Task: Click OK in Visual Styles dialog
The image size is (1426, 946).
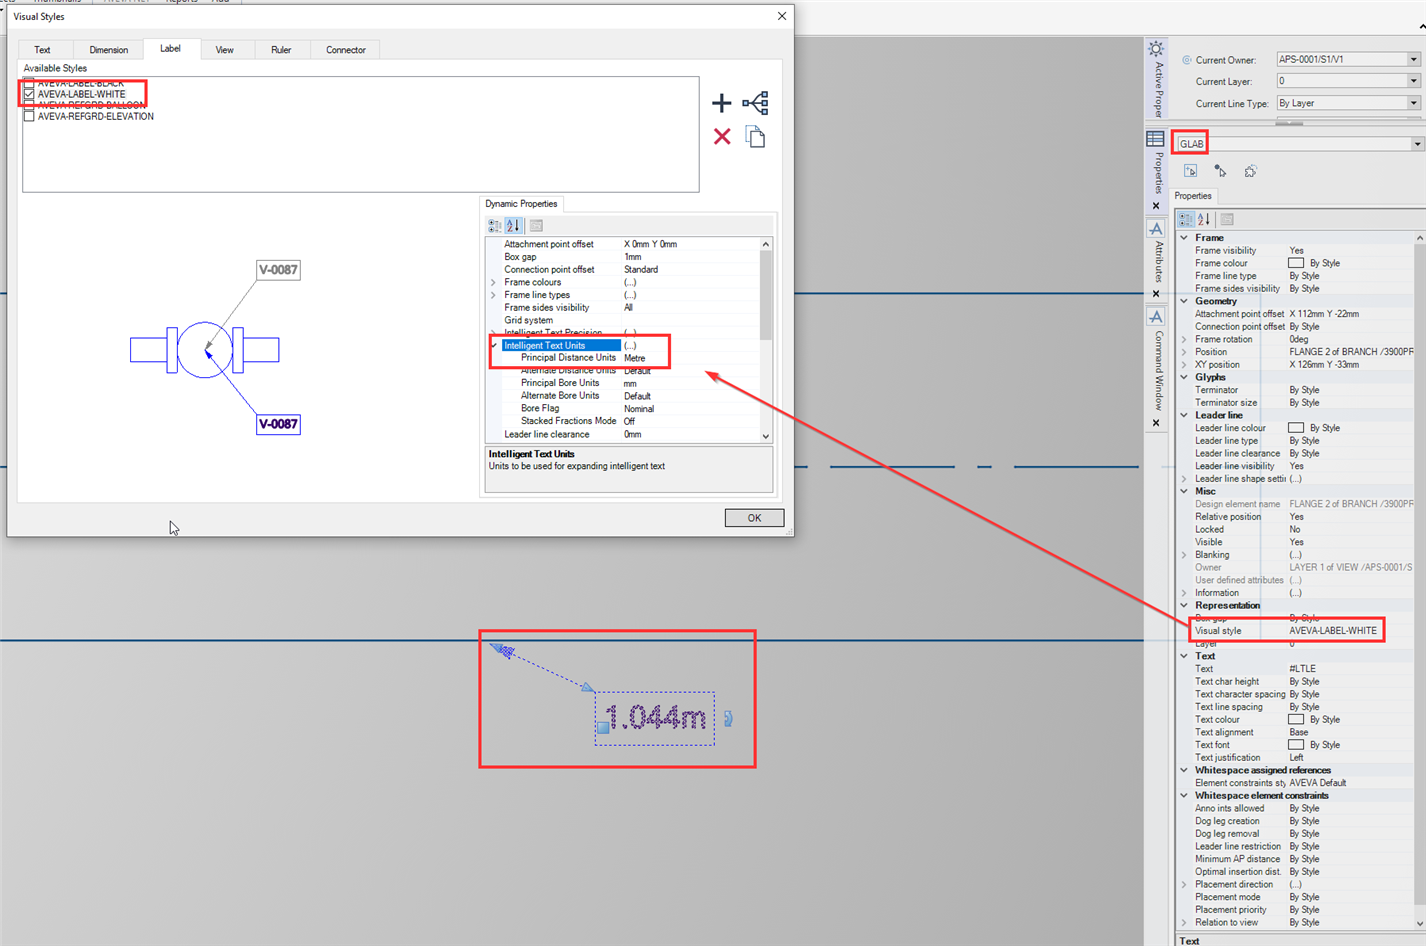Action: tap(754, 518)
